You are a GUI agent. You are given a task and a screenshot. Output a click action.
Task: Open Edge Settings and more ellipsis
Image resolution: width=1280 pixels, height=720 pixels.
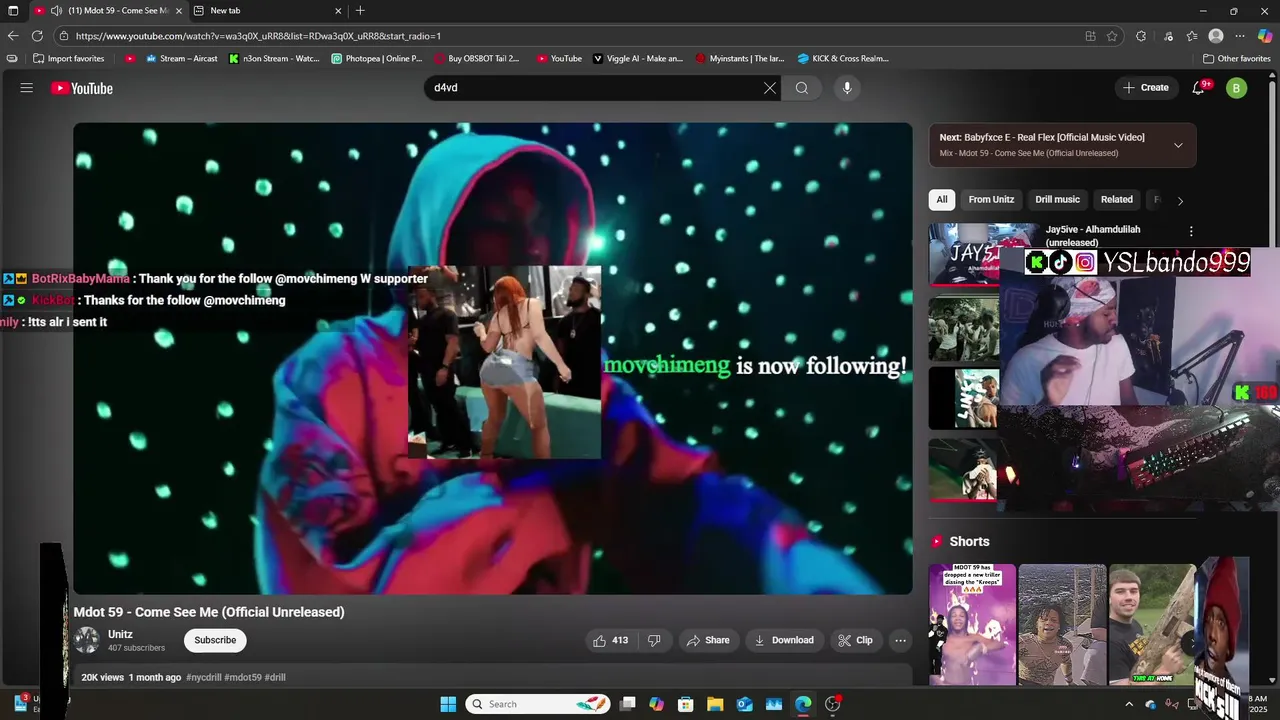pos(1240,36)
